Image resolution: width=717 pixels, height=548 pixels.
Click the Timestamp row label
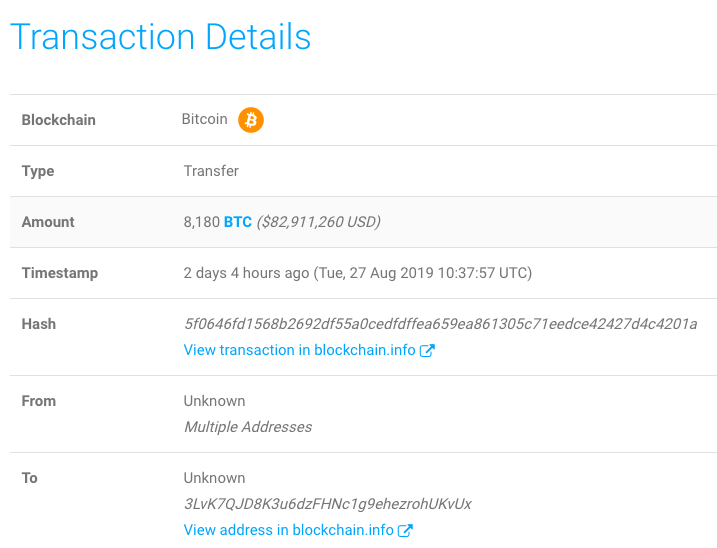coord(60,273)
